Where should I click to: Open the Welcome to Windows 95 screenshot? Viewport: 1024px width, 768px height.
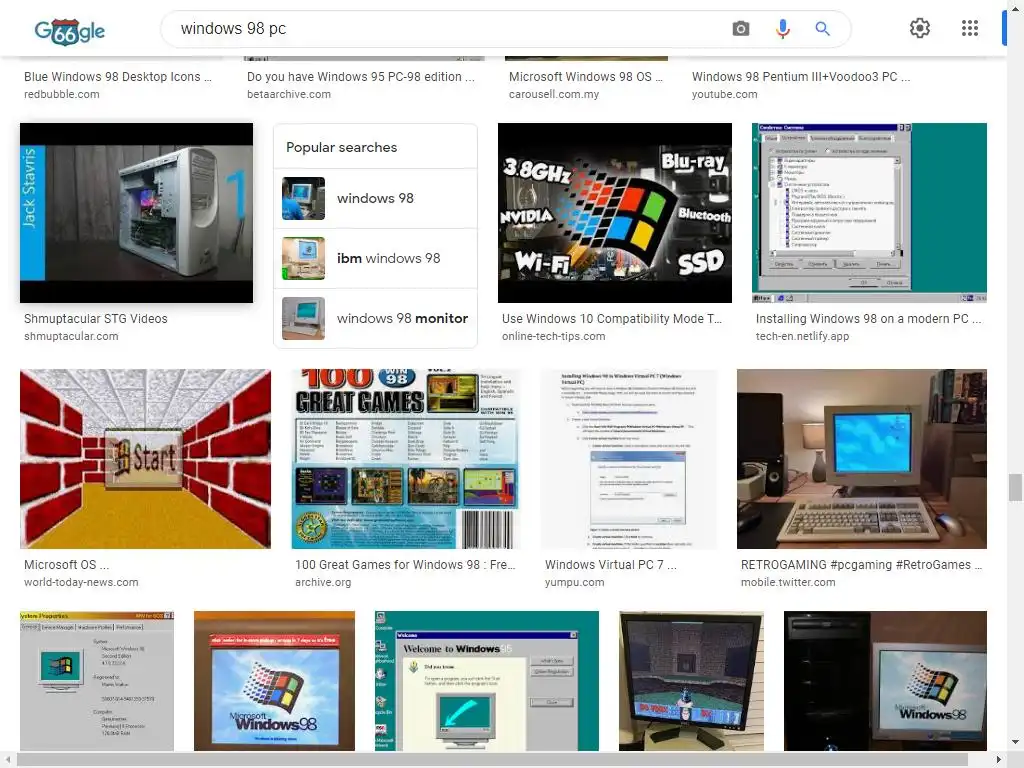(x=487, y=681)
